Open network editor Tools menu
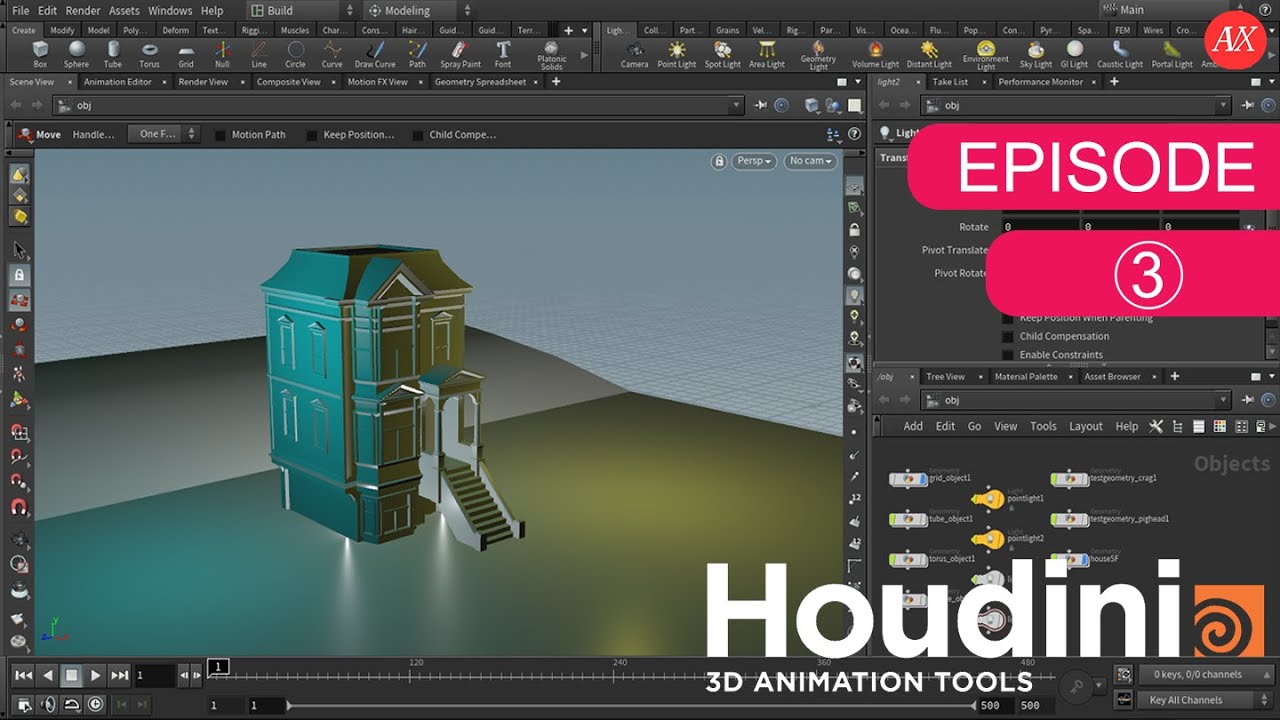 pos(1043,426)
